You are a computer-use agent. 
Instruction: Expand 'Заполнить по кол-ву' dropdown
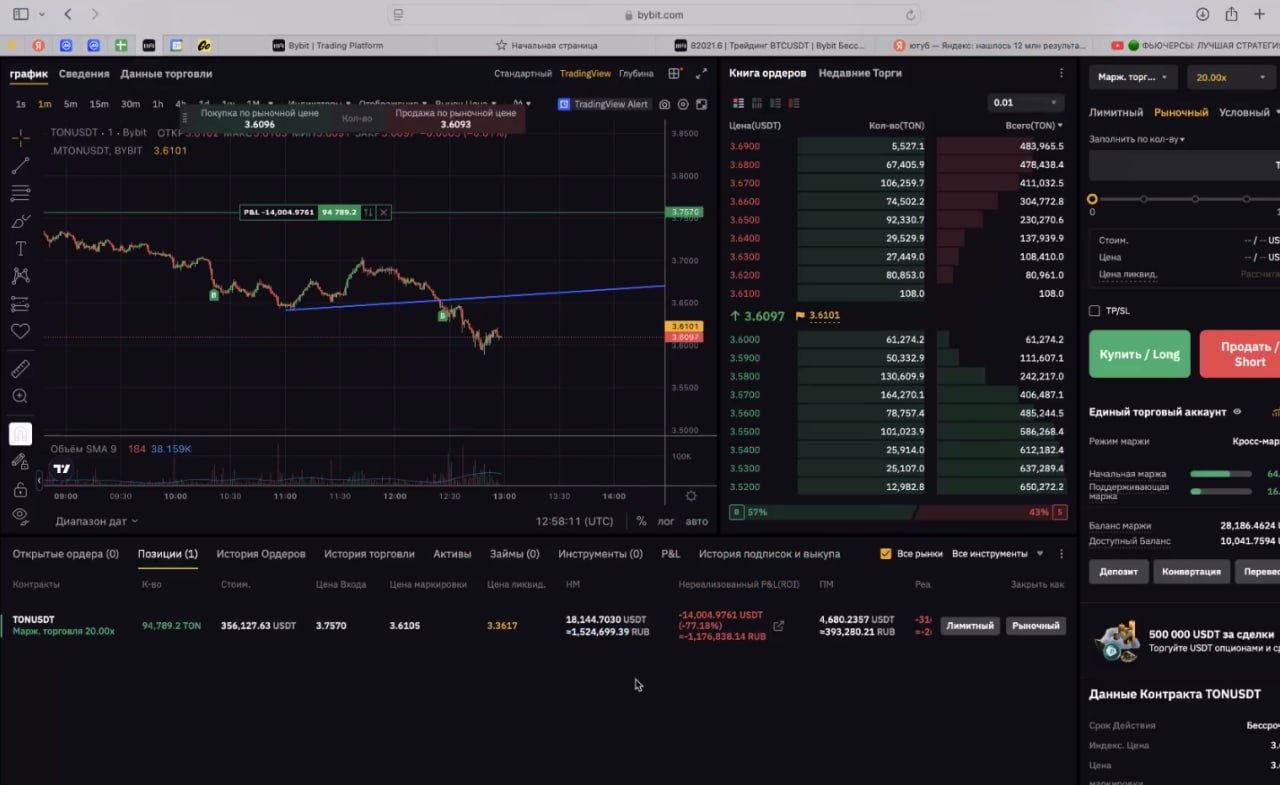coord(1137,139)
